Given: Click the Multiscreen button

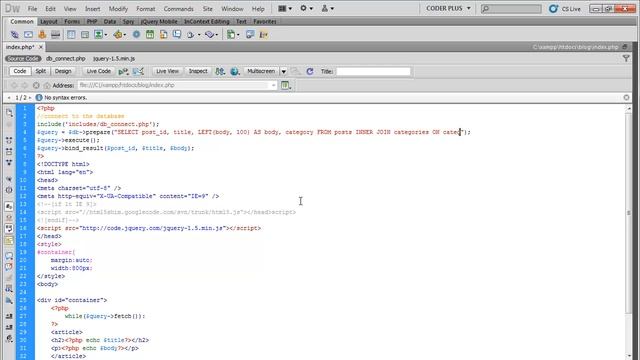Looking at the screenshot, I should 261,71.
